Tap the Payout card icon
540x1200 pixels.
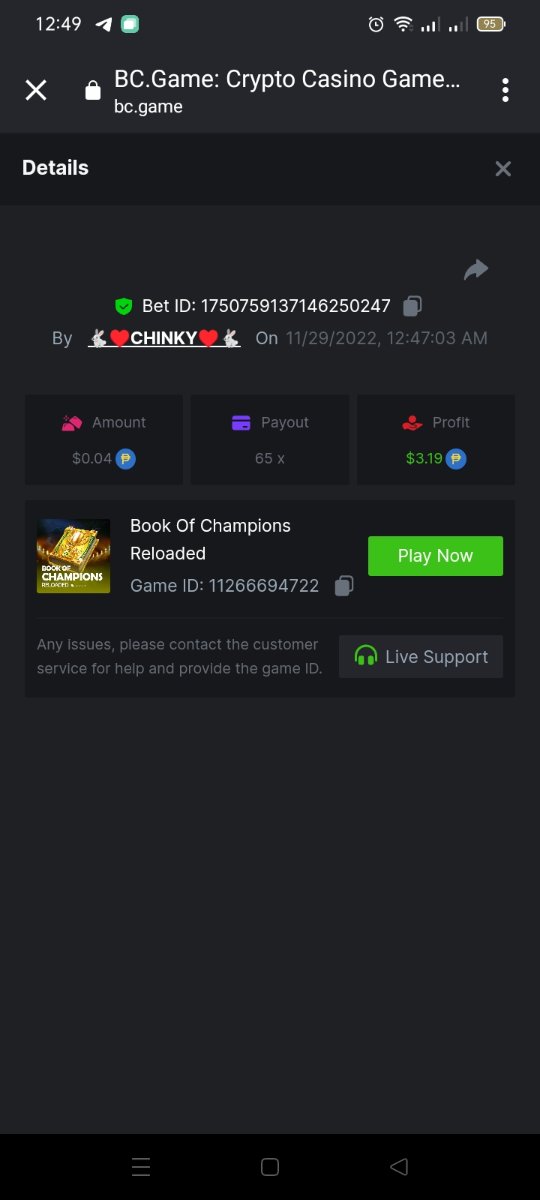pos(241,423)
